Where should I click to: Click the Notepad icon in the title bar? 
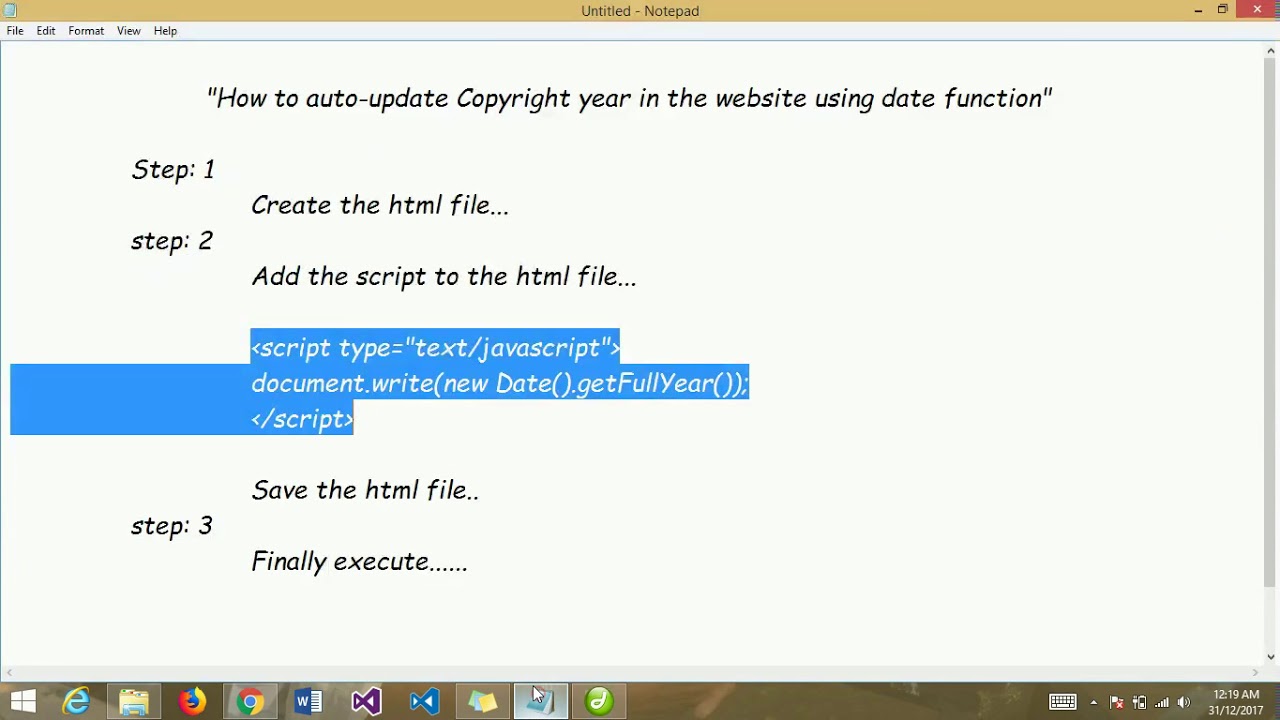pos(10,10)
